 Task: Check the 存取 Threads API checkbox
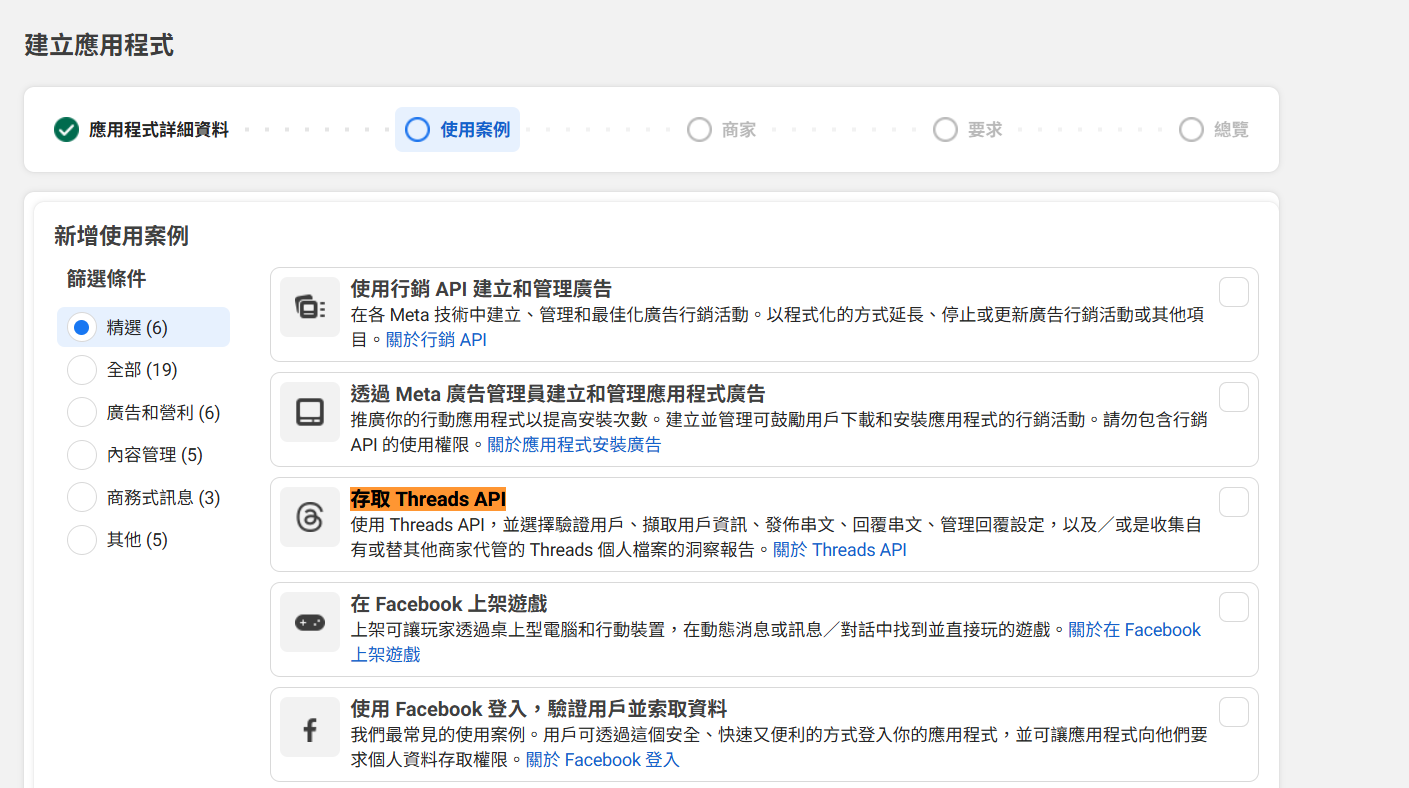(1233, 502)
